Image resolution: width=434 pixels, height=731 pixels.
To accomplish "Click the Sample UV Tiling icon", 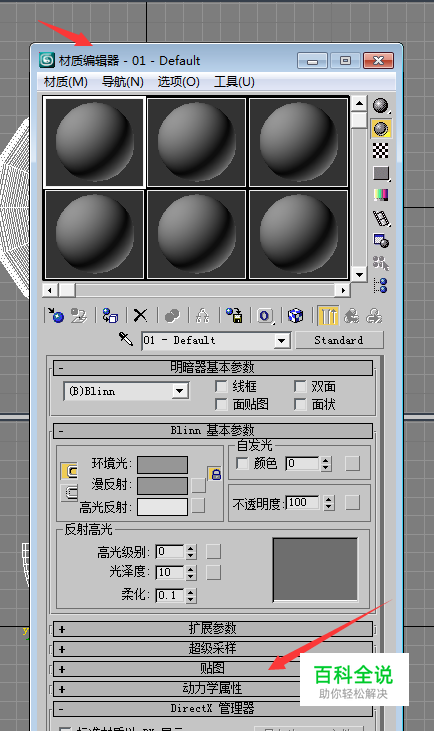I will coord(381,173).
